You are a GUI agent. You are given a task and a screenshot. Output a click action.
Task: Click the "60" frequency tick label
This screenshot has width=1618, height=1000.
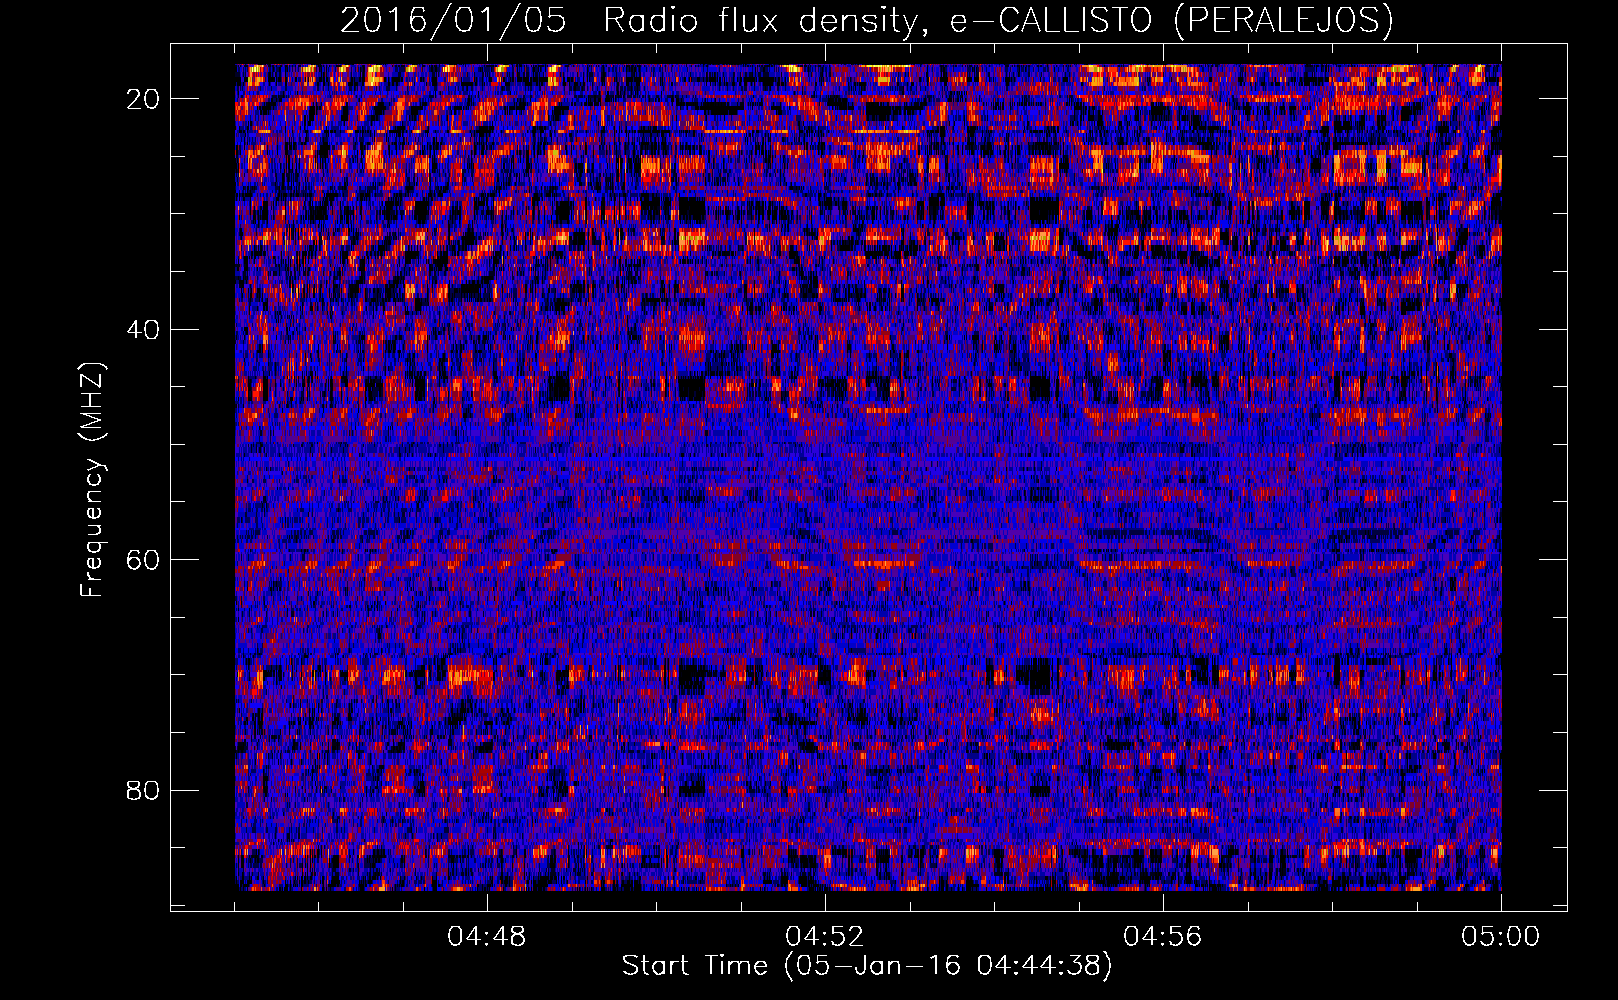(x=144, y=560)
